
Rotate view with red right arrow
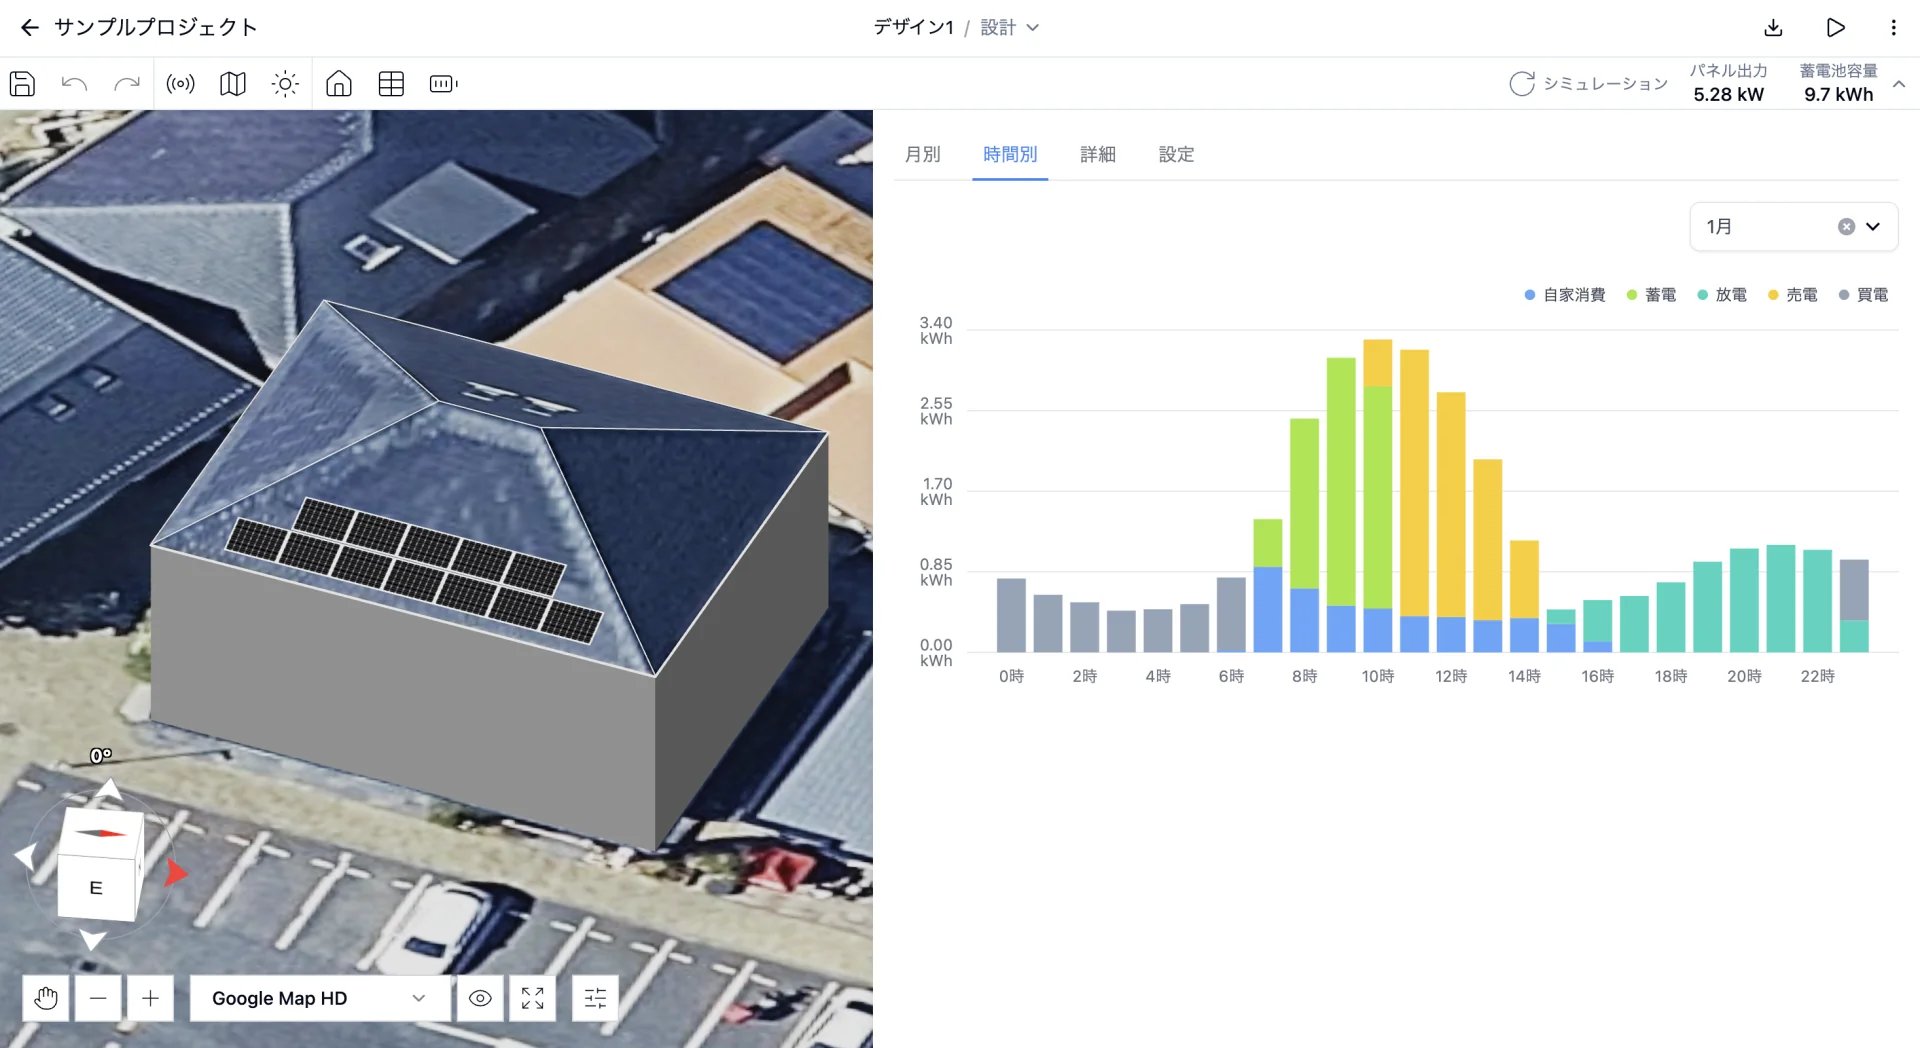click(x=176, y=872)
